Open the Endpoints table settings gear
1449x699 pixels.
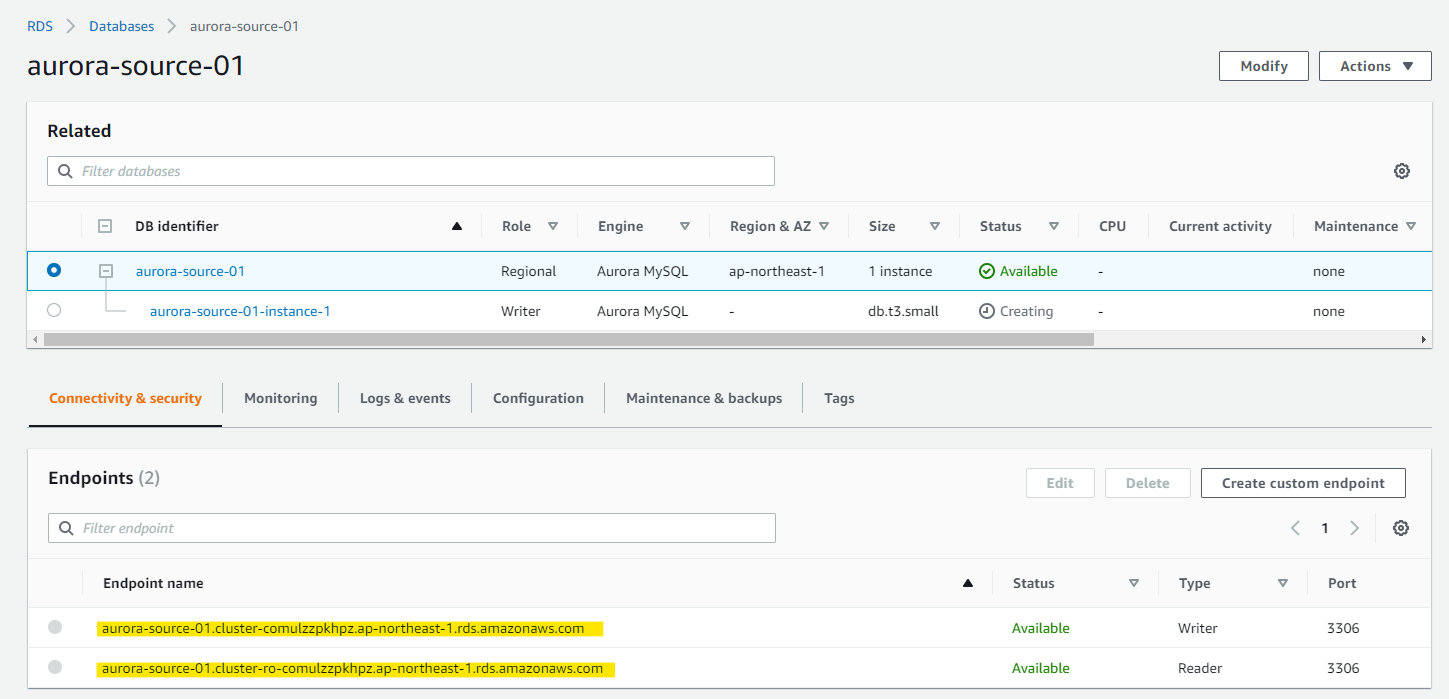tap(1400, 528)
